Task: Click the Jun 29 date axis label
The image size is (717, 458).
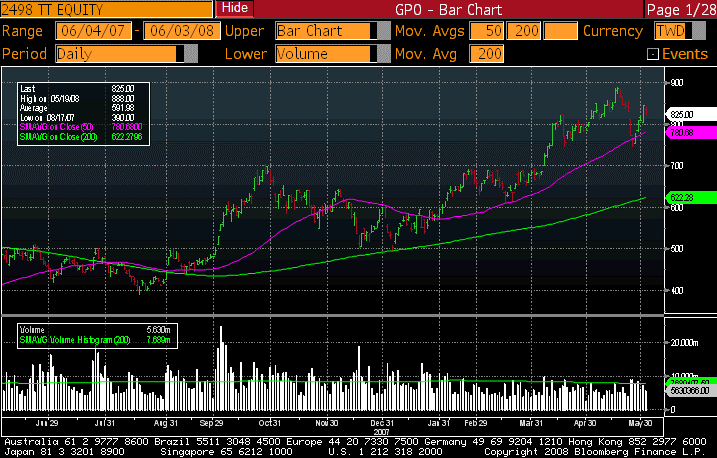Action: coord(47,423)
